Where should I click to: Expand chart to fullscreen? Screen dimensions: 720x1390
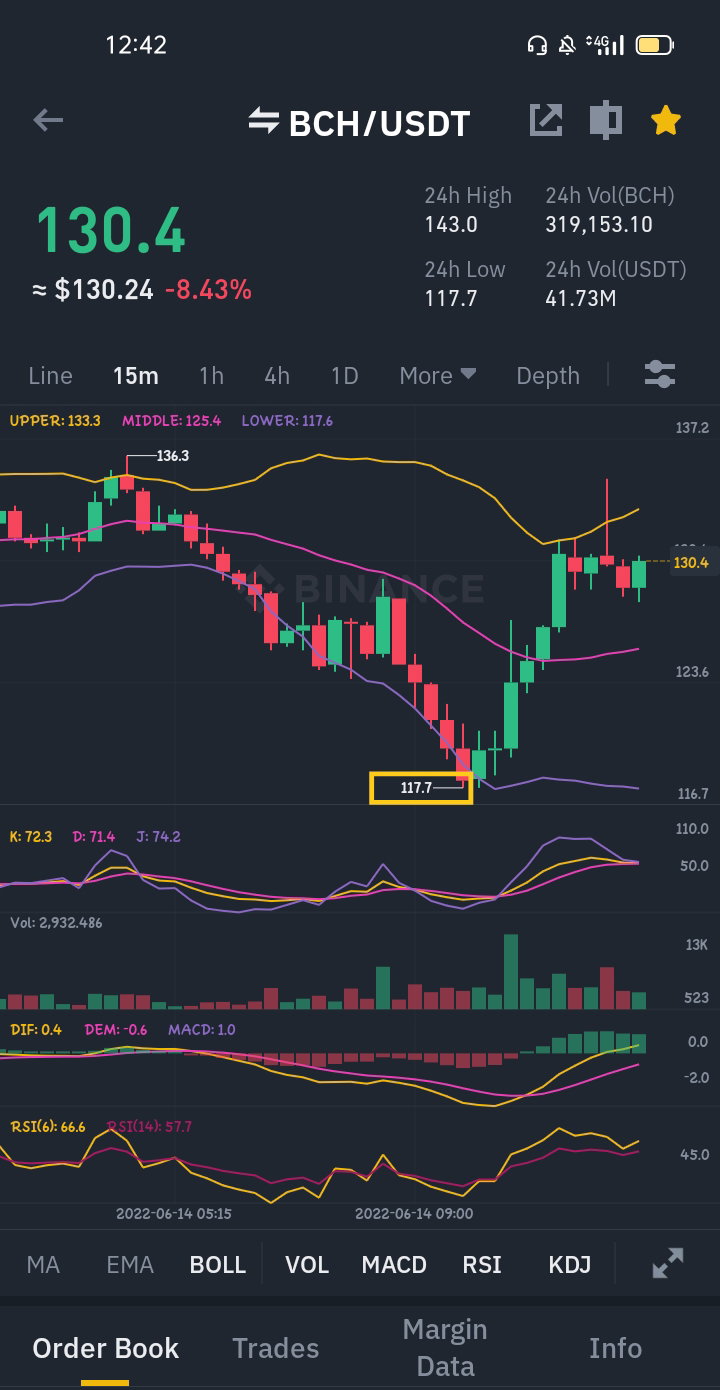pos(668,1263)
